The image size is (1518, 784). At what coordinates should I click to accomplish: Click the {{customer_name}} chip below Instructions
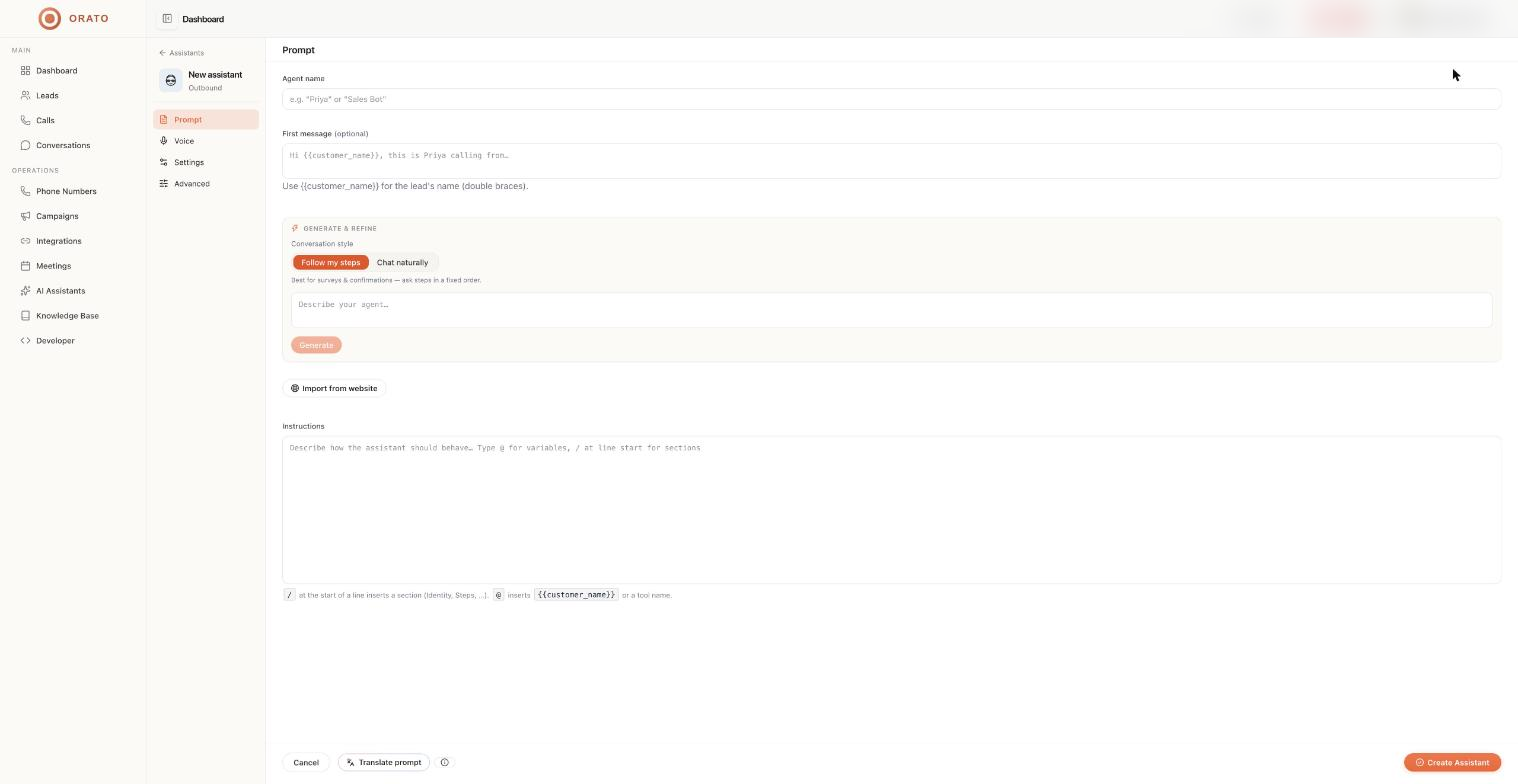(x=576, y=595)
